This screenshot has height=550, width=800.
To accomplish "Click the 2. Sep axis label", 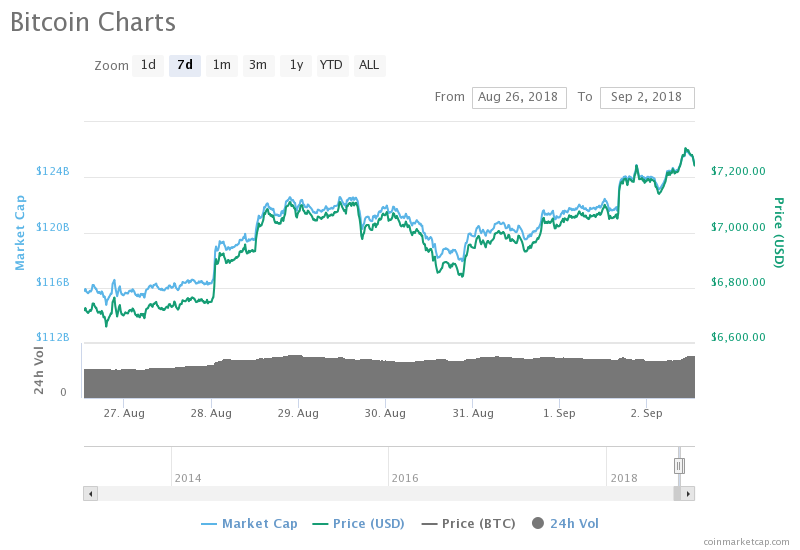I will point(646,413).
